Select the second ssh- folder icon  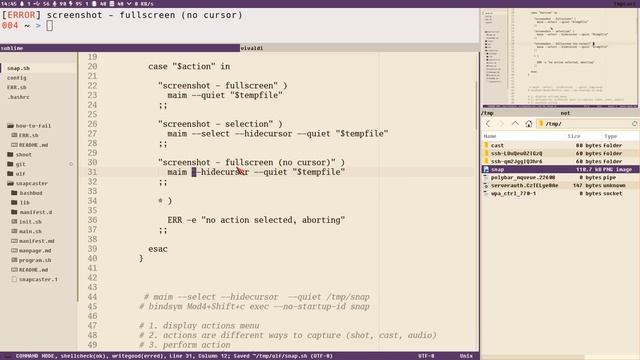[486, 161]
